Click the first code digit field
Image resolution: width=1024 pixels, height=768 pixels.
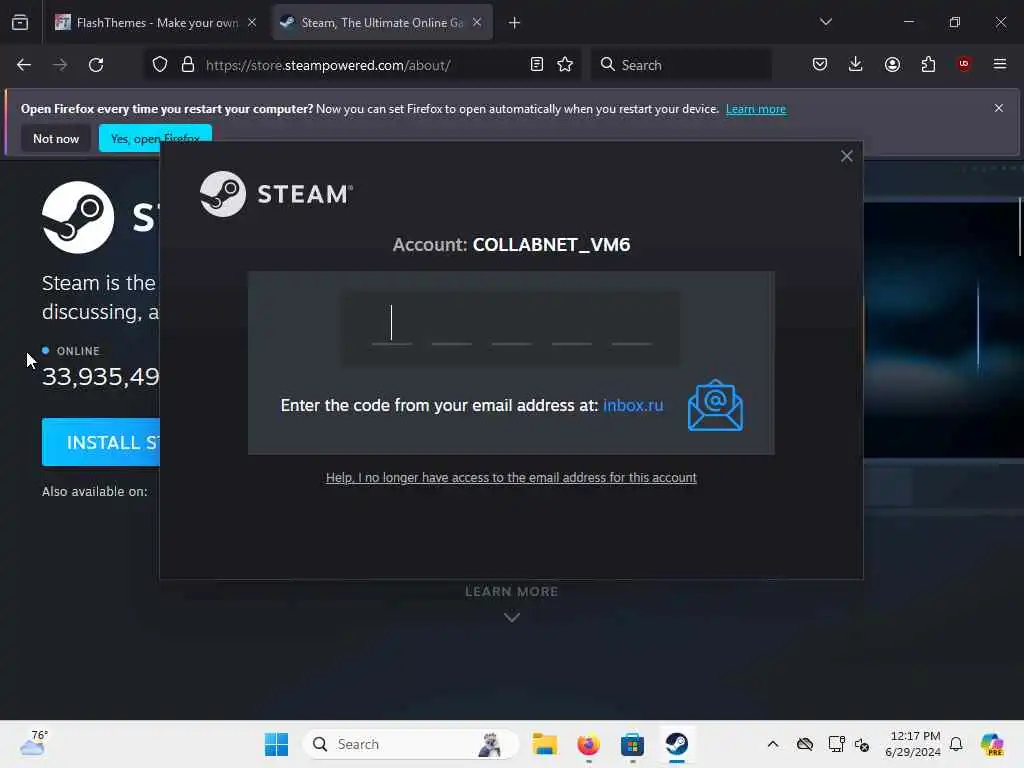click(x=392, y=324)
